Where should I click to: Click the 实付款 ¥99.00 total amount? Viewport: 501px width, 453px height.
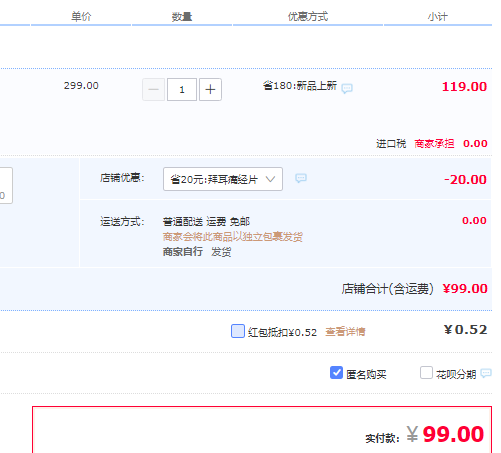pyautogui.click(x=445, y=434)
